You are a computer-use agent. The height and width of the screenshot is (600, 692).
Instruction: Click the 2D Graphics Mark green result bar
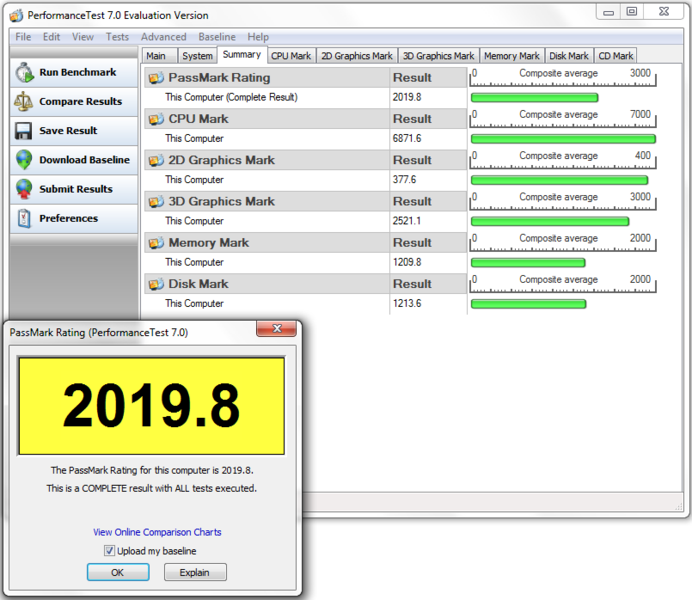(x=559, y=180)
